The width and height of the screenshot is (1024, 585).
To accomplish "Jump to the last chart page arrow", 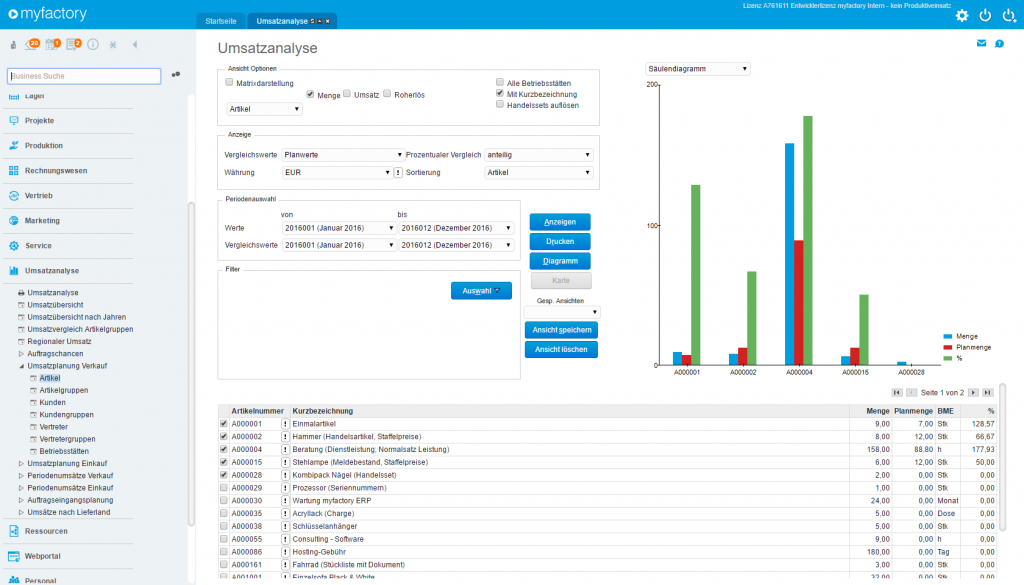I will pyautogui.click(x=986, y=392).
